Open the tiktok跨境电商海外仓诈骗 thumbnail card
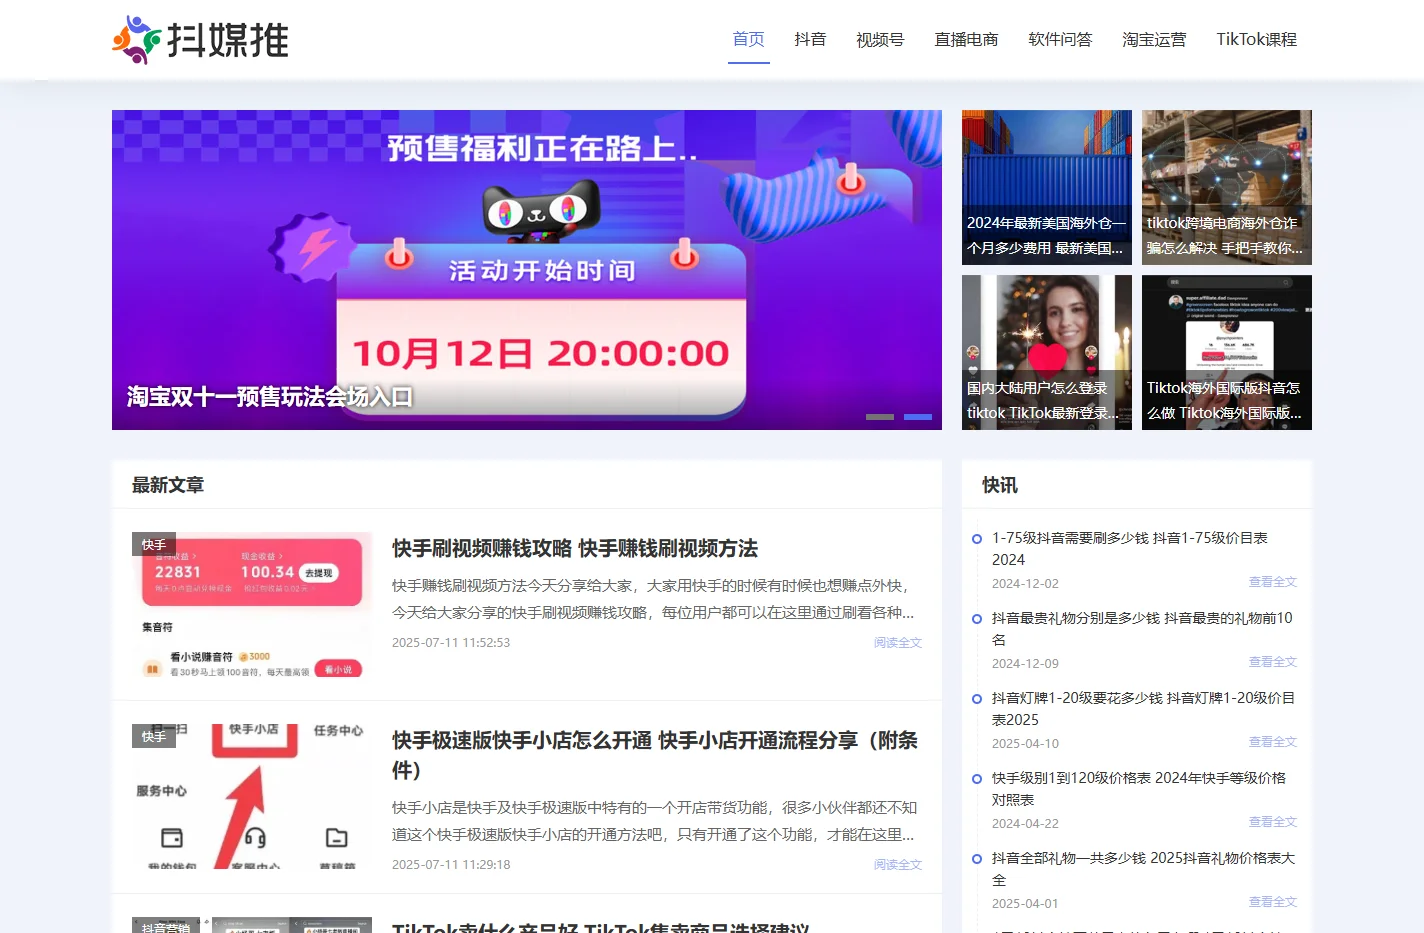 point(1227,187)
